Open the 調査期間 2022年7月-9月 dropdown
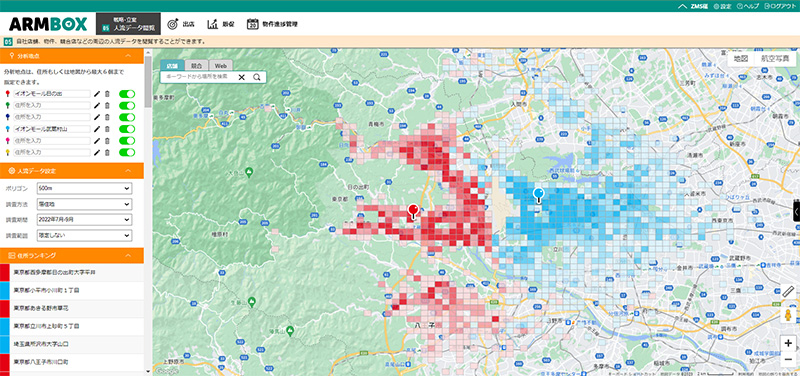The height and width of the screenshot is (376, 800). [x=84, y=220]
